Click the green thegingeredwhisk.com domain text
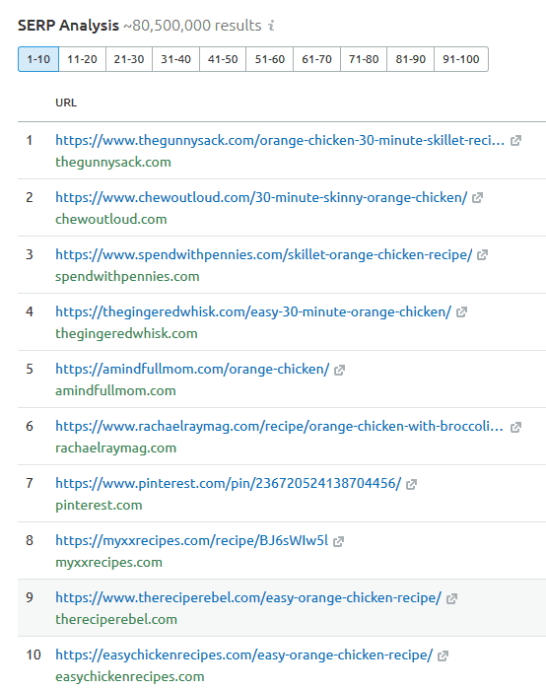This screenshot has width=546, height=689. 127,334
